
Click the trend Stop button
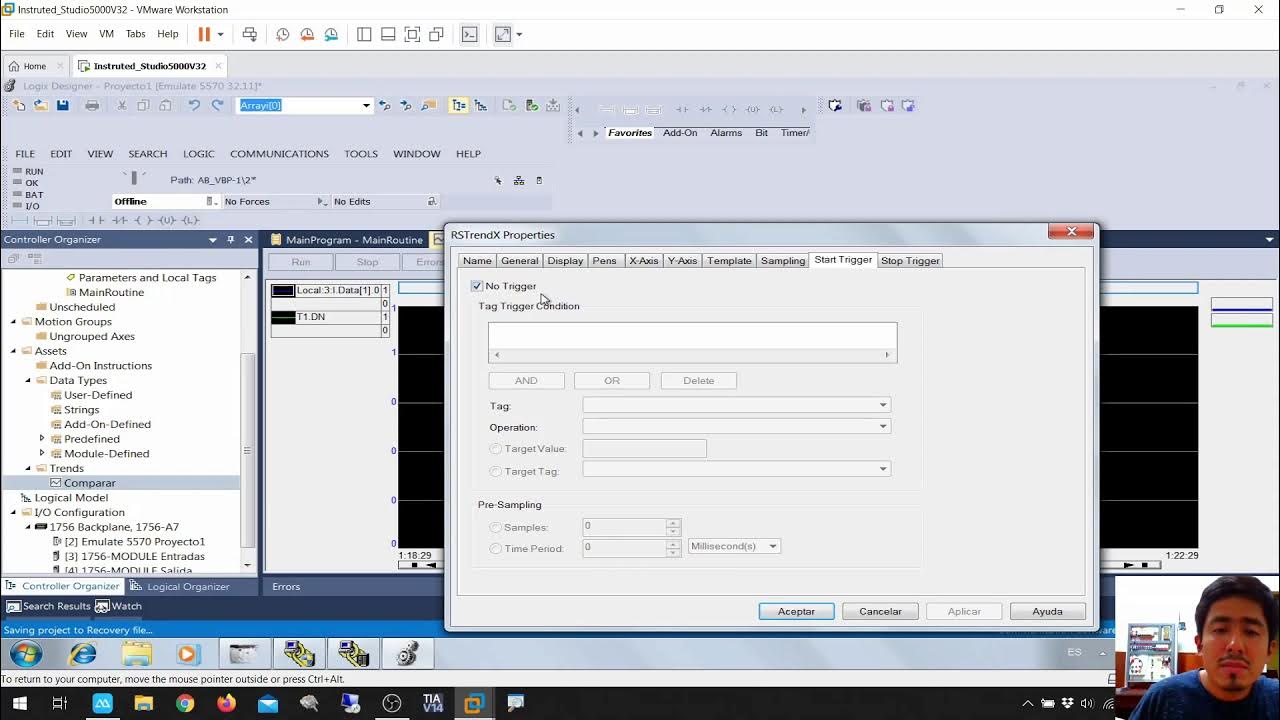(367, 262)
